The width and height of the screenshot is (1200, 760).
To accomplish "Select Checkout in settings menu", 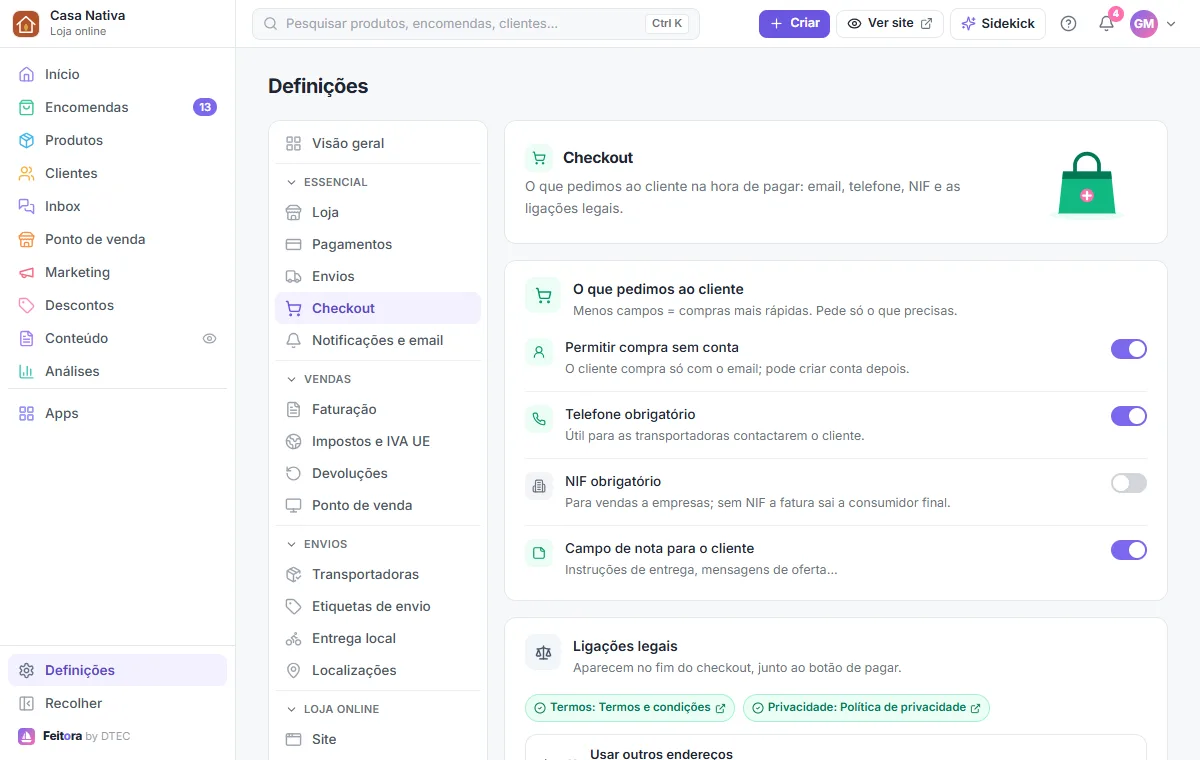I will (x=378, y=308).
